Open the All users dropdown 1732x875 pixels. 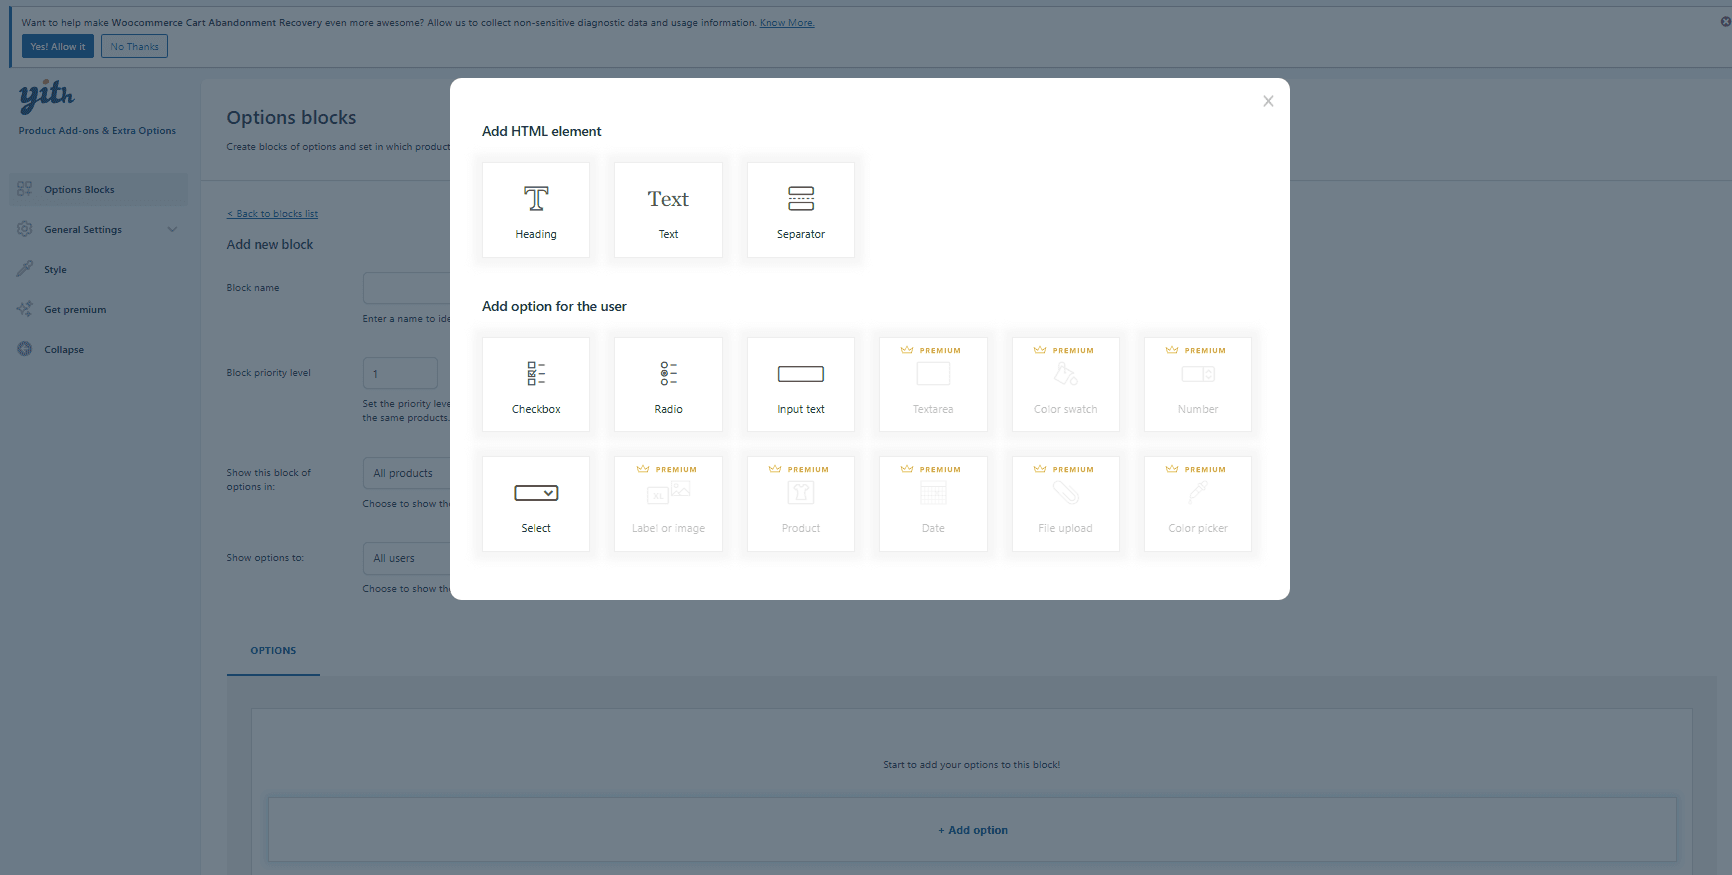pyautogui.click(x=406, y=558)
